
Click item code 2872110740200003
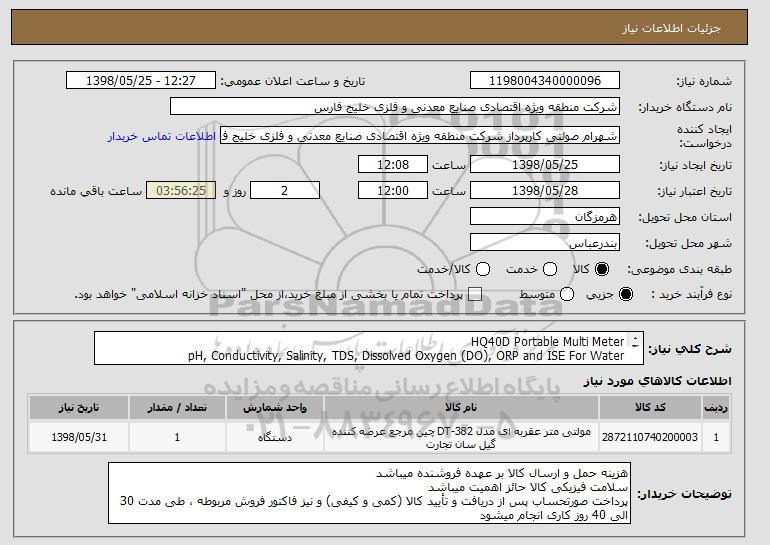coord(650,437)
